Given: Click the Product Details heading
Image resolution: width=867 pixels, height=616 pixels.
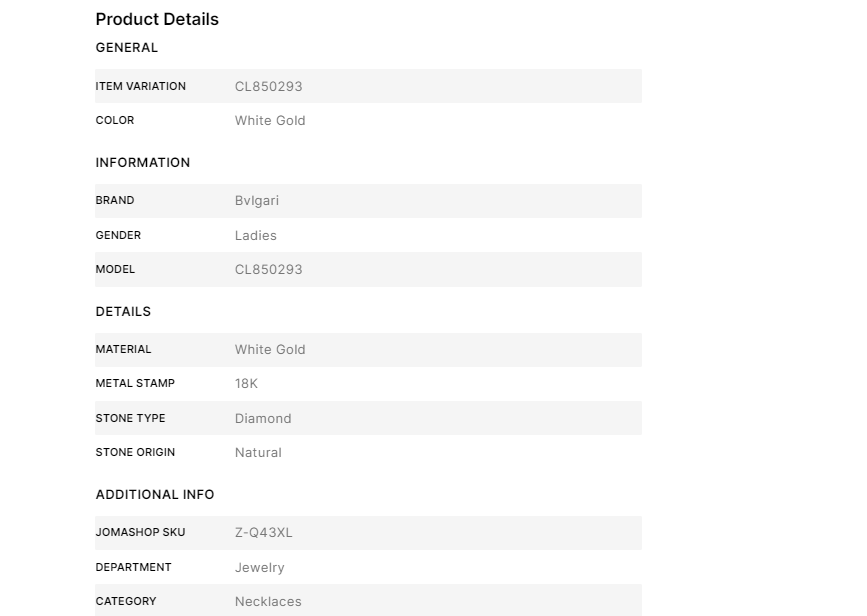Looking at the screenshot, I should pyautogui.click(x=157, y=19).
